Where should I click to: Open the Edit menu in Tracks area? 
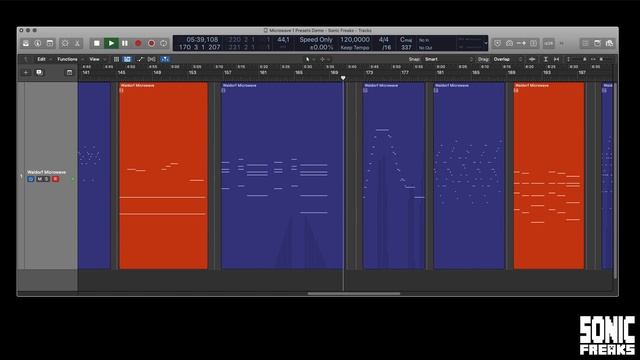tap(42, 59)
